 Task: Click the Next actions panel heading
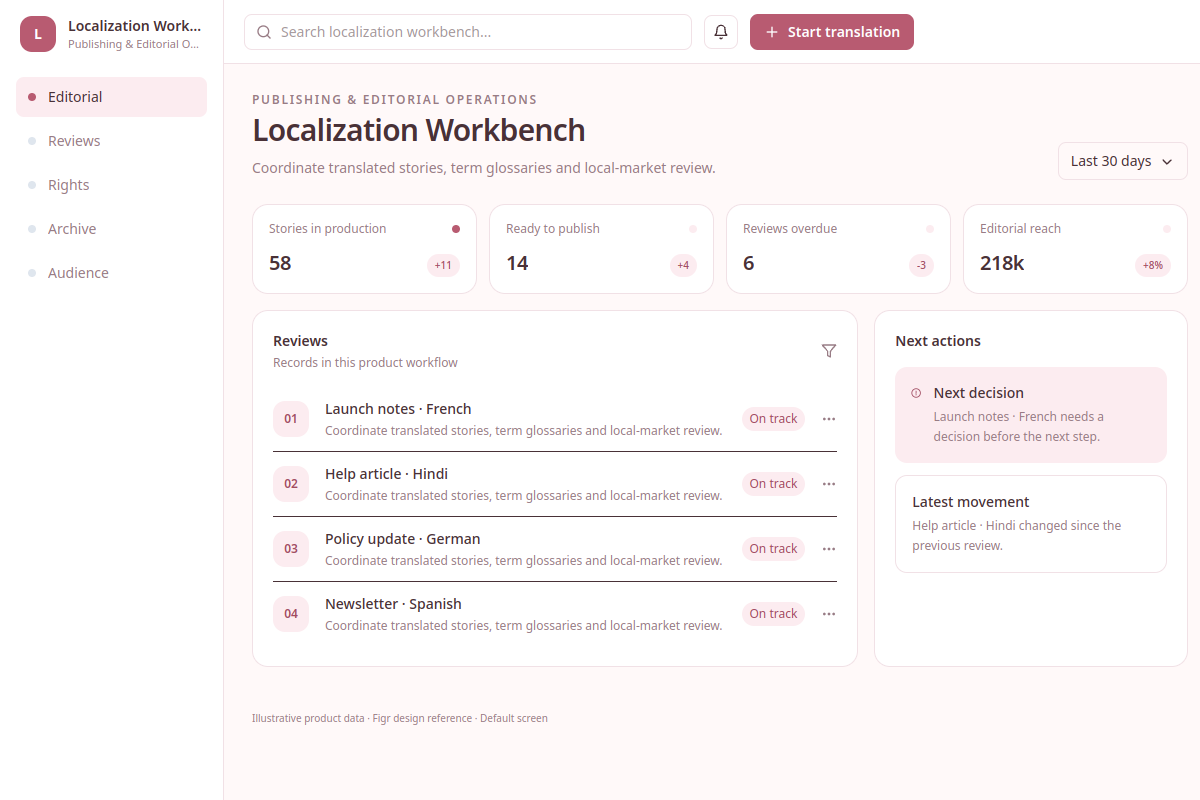[x=938, y=341]
